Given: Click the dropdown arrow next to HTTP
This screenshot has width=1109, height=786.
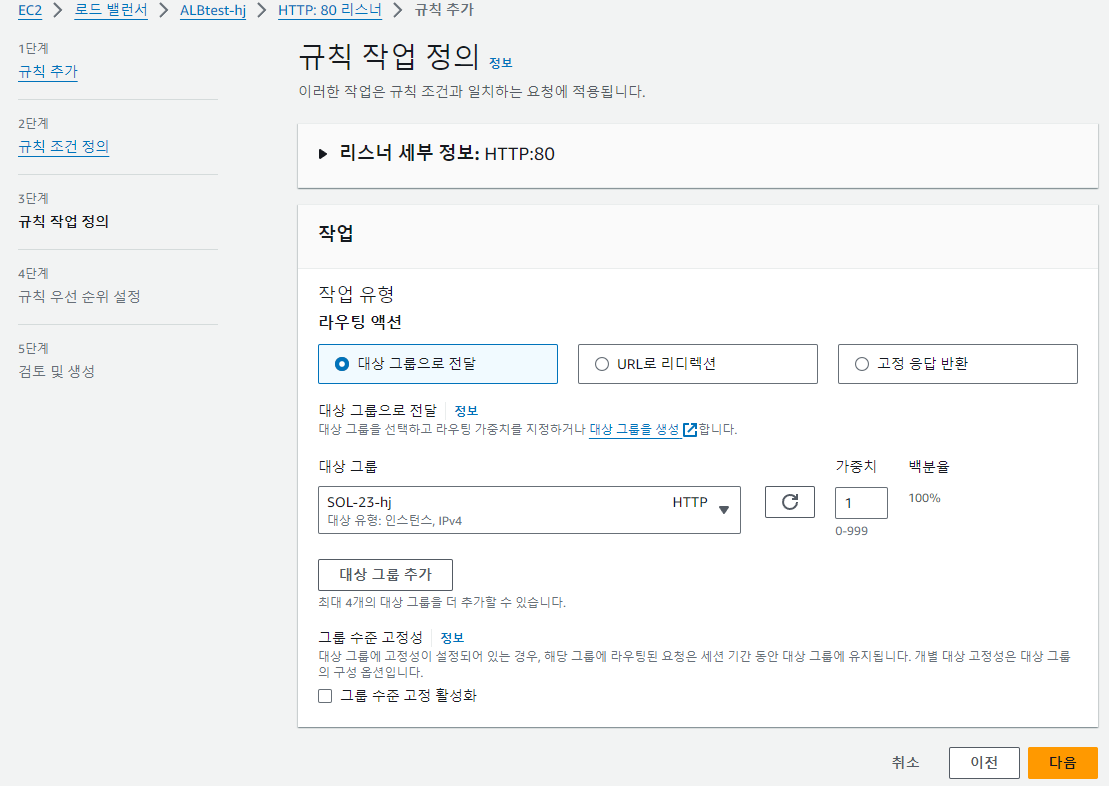Looking at the screenshot, I should [x=724, y=509].
